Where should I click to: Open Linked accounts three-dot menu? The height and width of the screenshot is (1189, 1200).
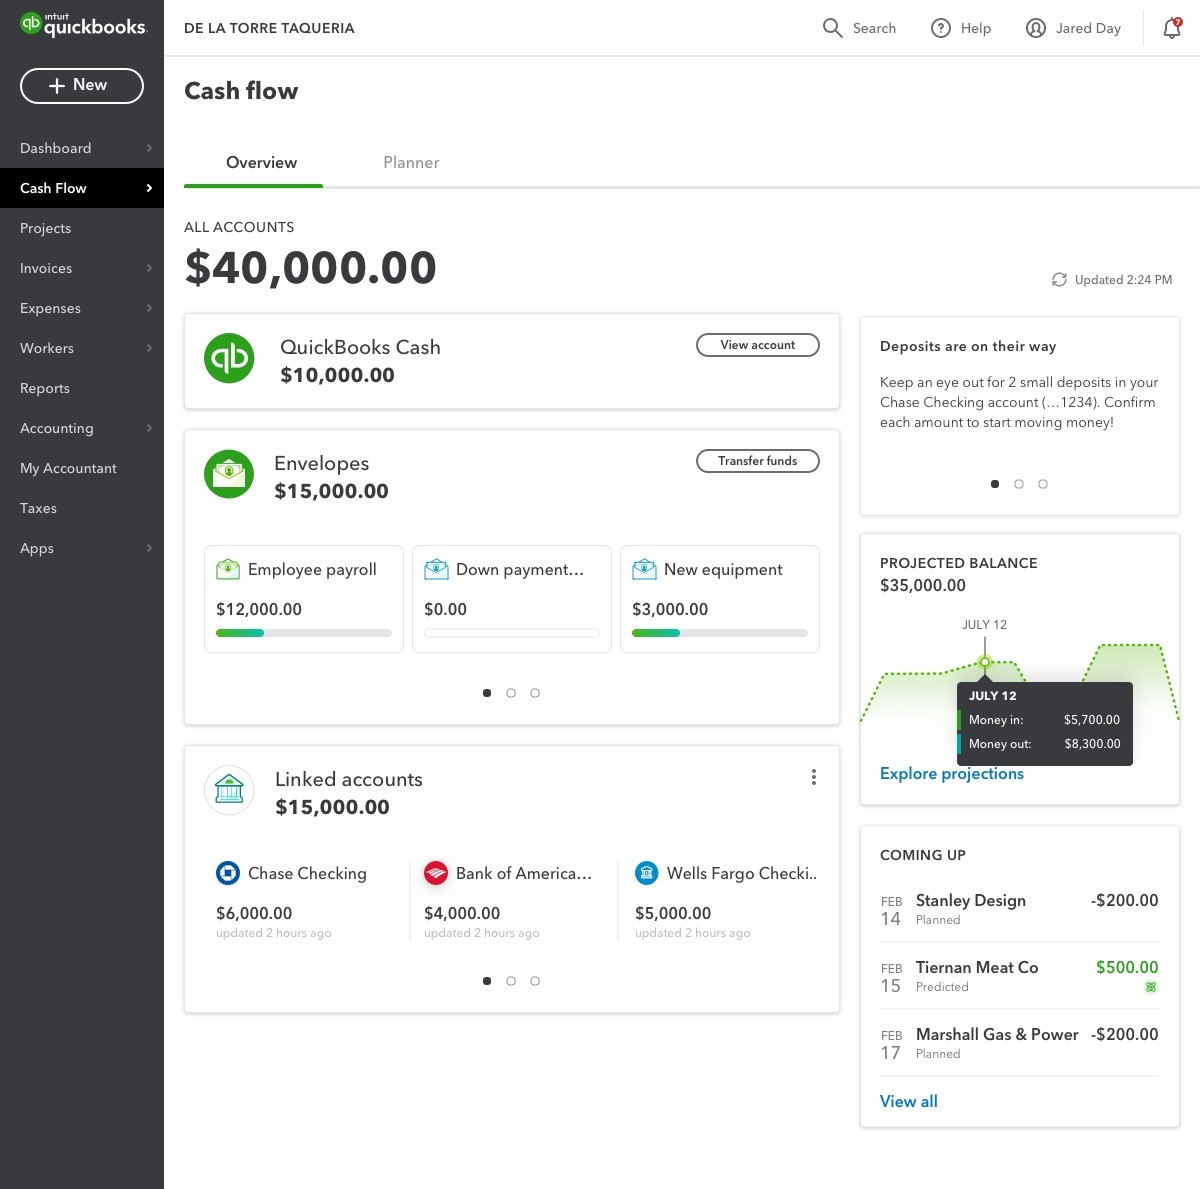(814, 777)
